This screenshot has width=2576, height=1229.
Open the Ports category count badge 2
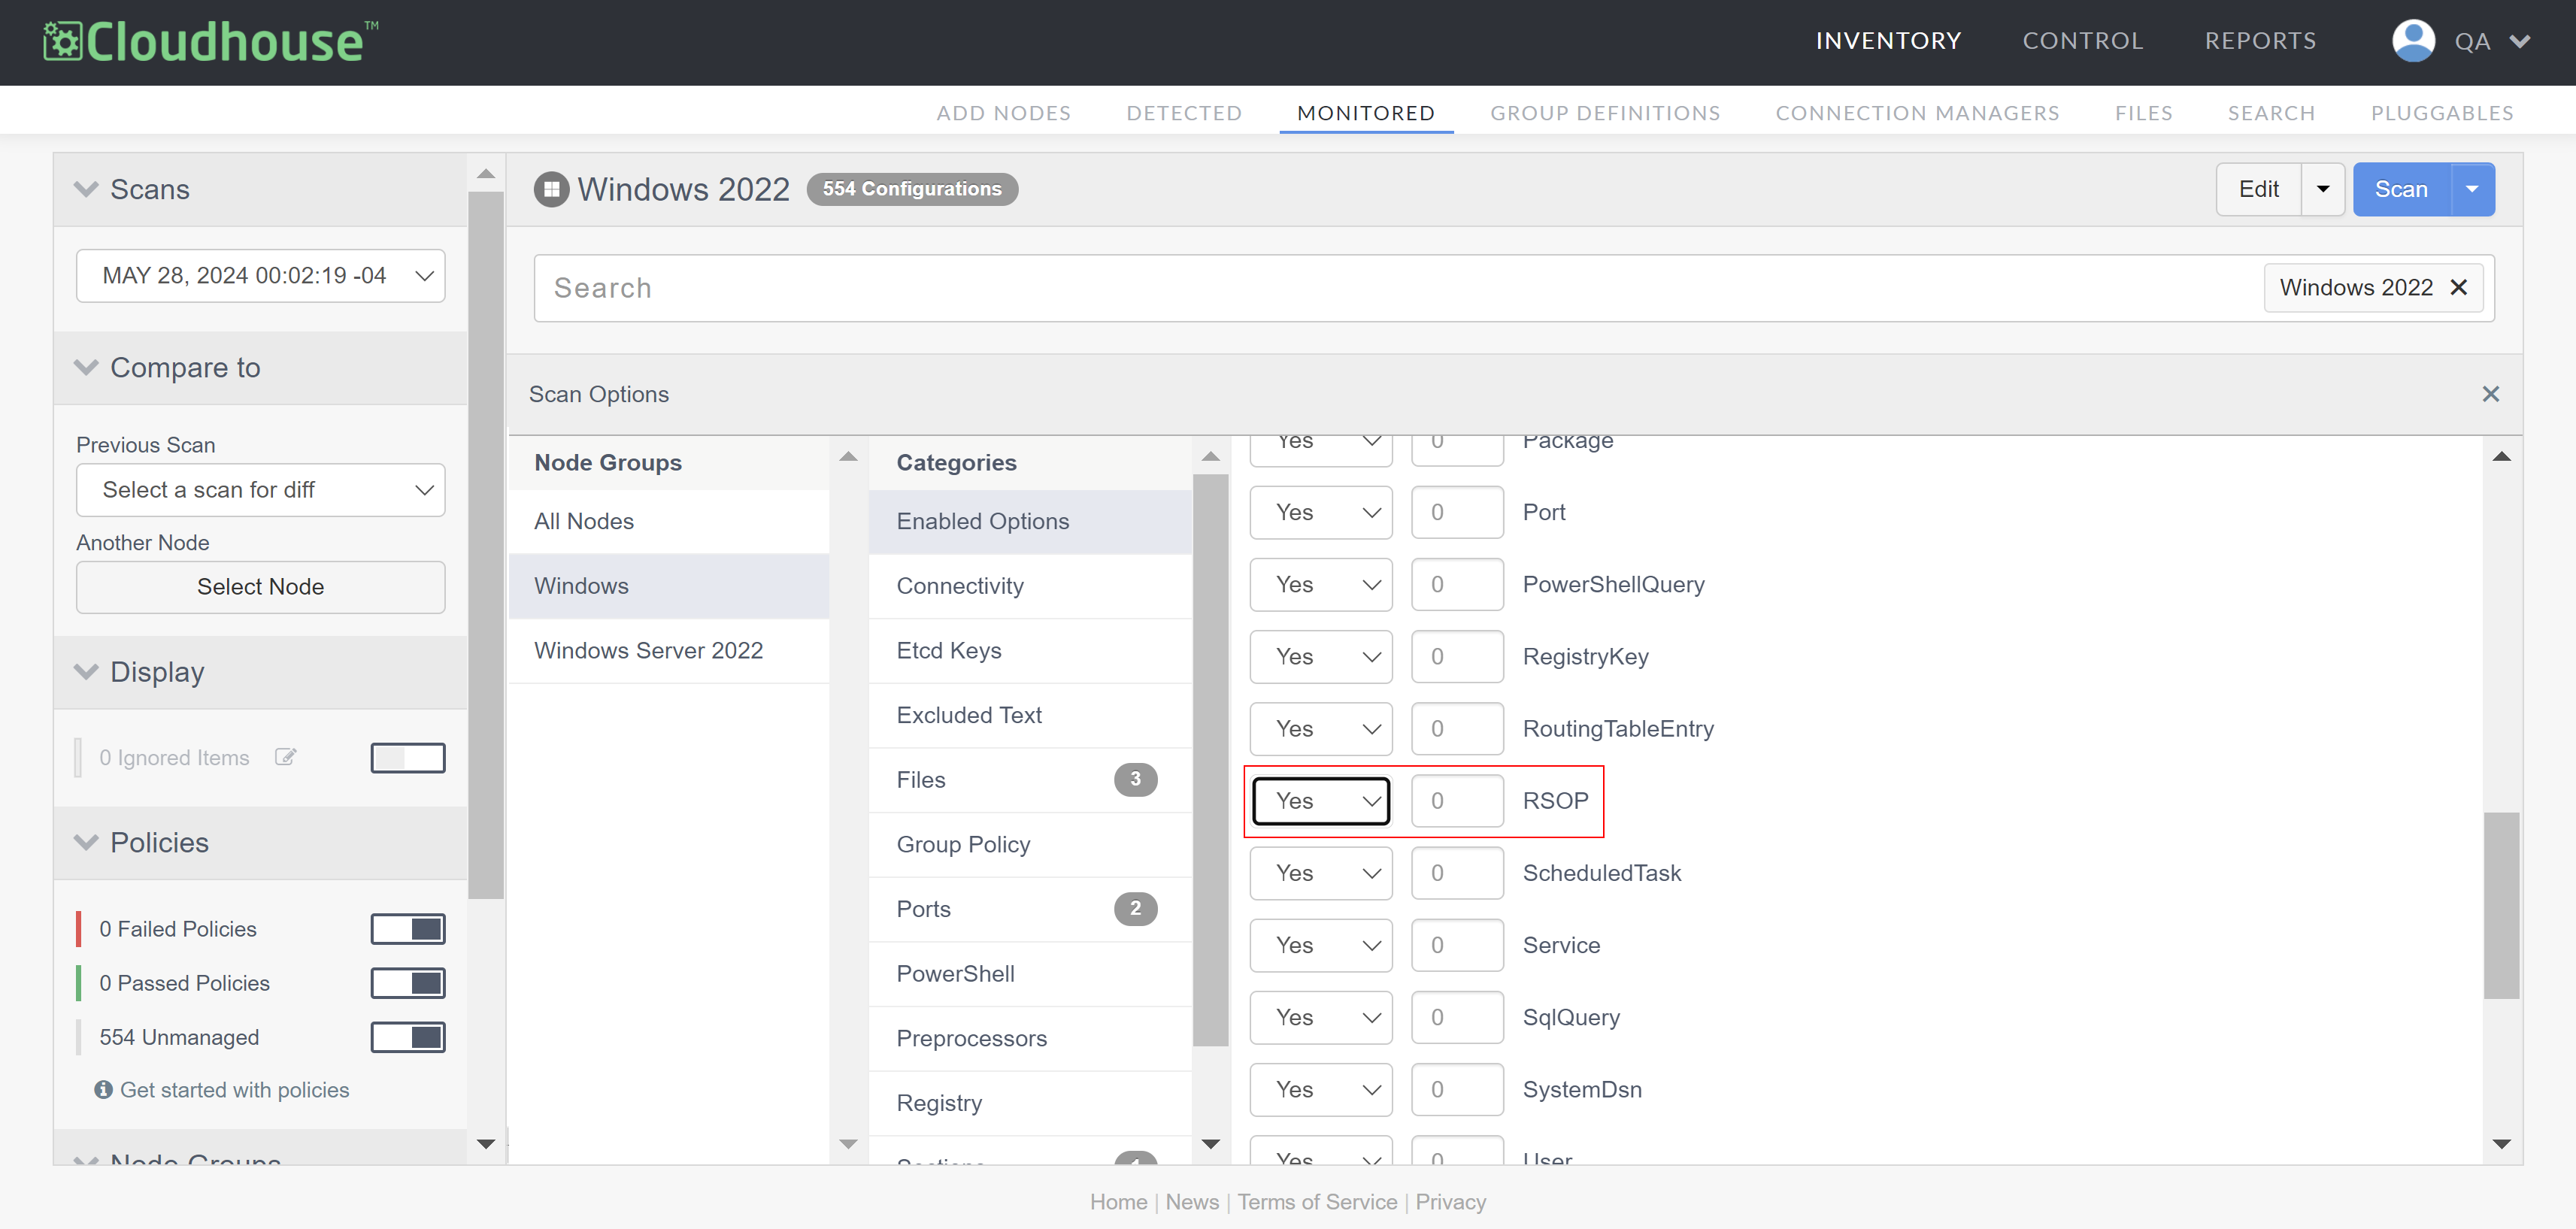pyautogui.click(x=1135, y=909)
